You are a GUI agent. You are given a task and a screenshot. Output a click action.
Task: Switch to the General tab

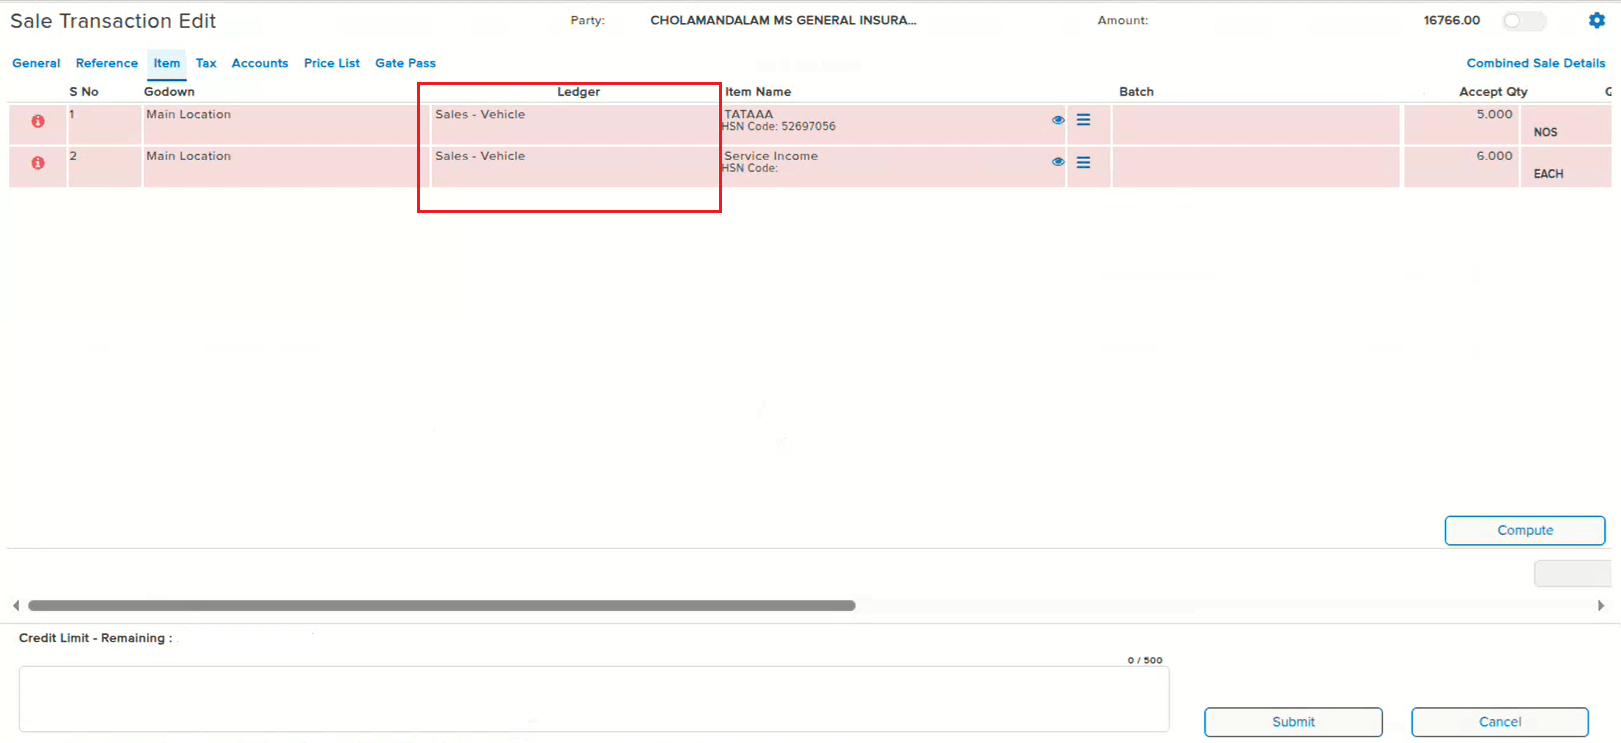36,63
